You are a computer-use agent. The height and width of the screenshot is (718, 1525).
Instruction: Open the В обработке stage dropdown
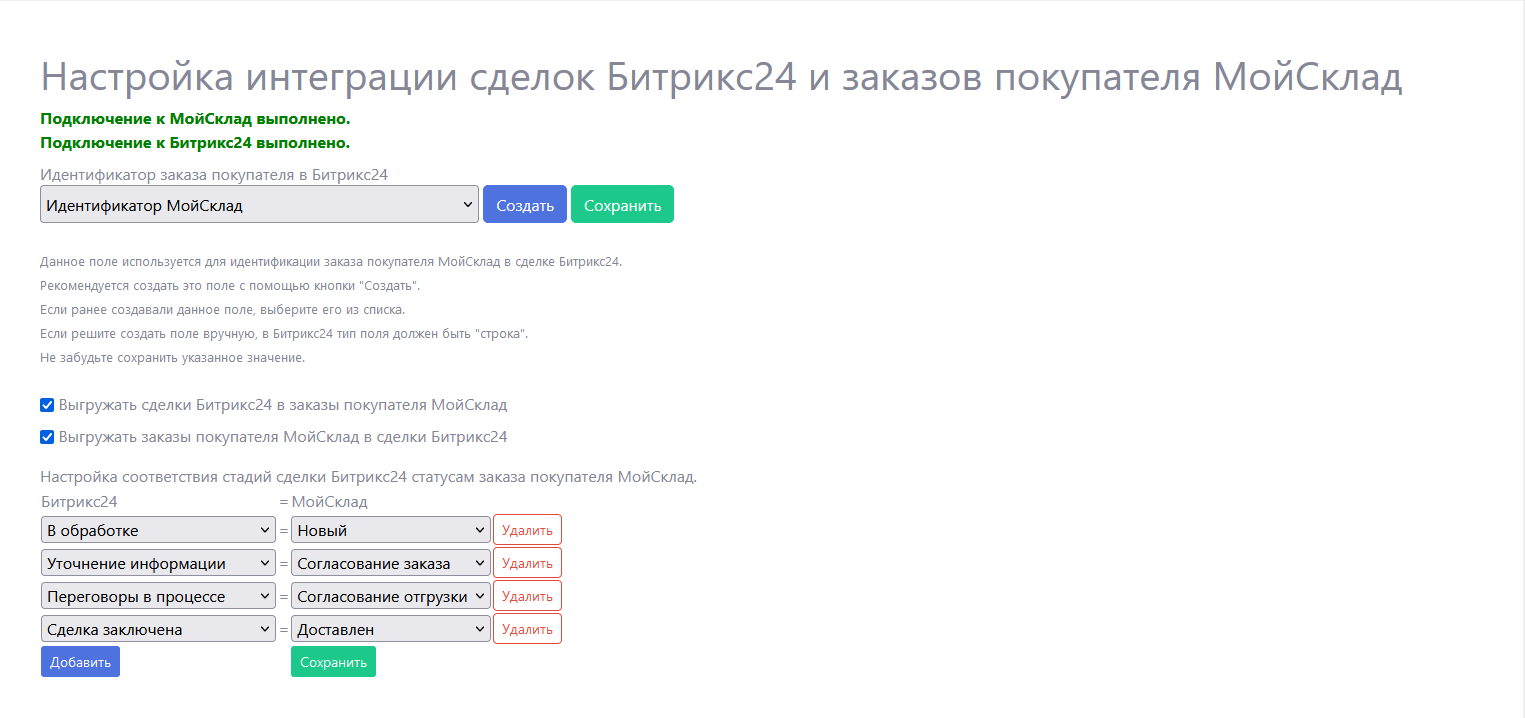[158, 530]
